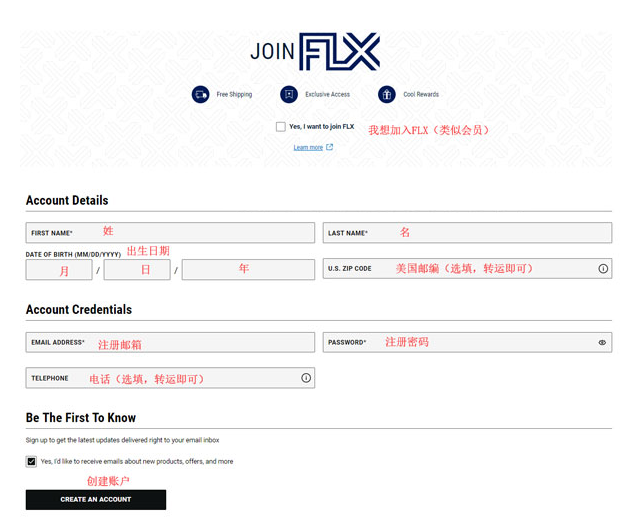Select the birth year (YYYY) field
Image resolution: width=627 pixels, height=529 pixels.
[248, 270]
